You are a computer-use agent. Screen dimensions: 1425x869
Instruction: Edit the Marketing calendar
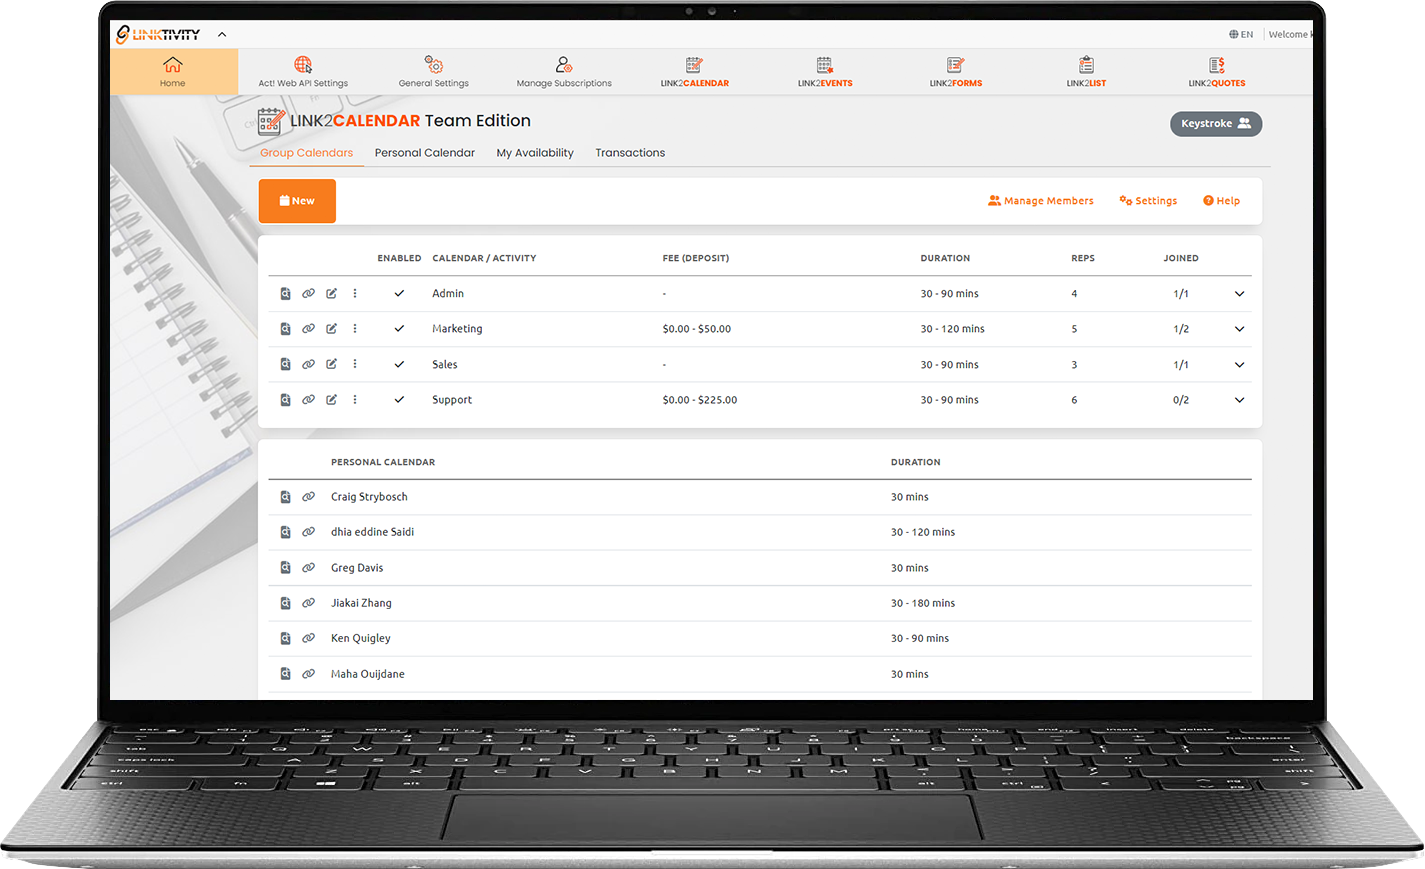[331, 329]
